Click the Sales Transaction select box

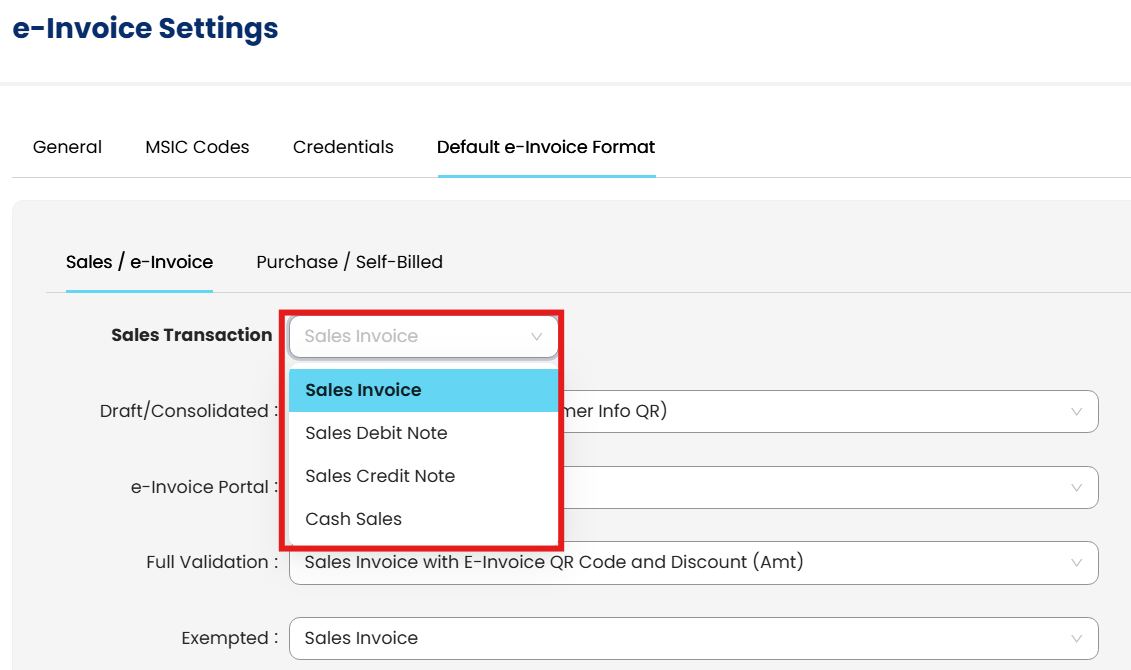410,337
